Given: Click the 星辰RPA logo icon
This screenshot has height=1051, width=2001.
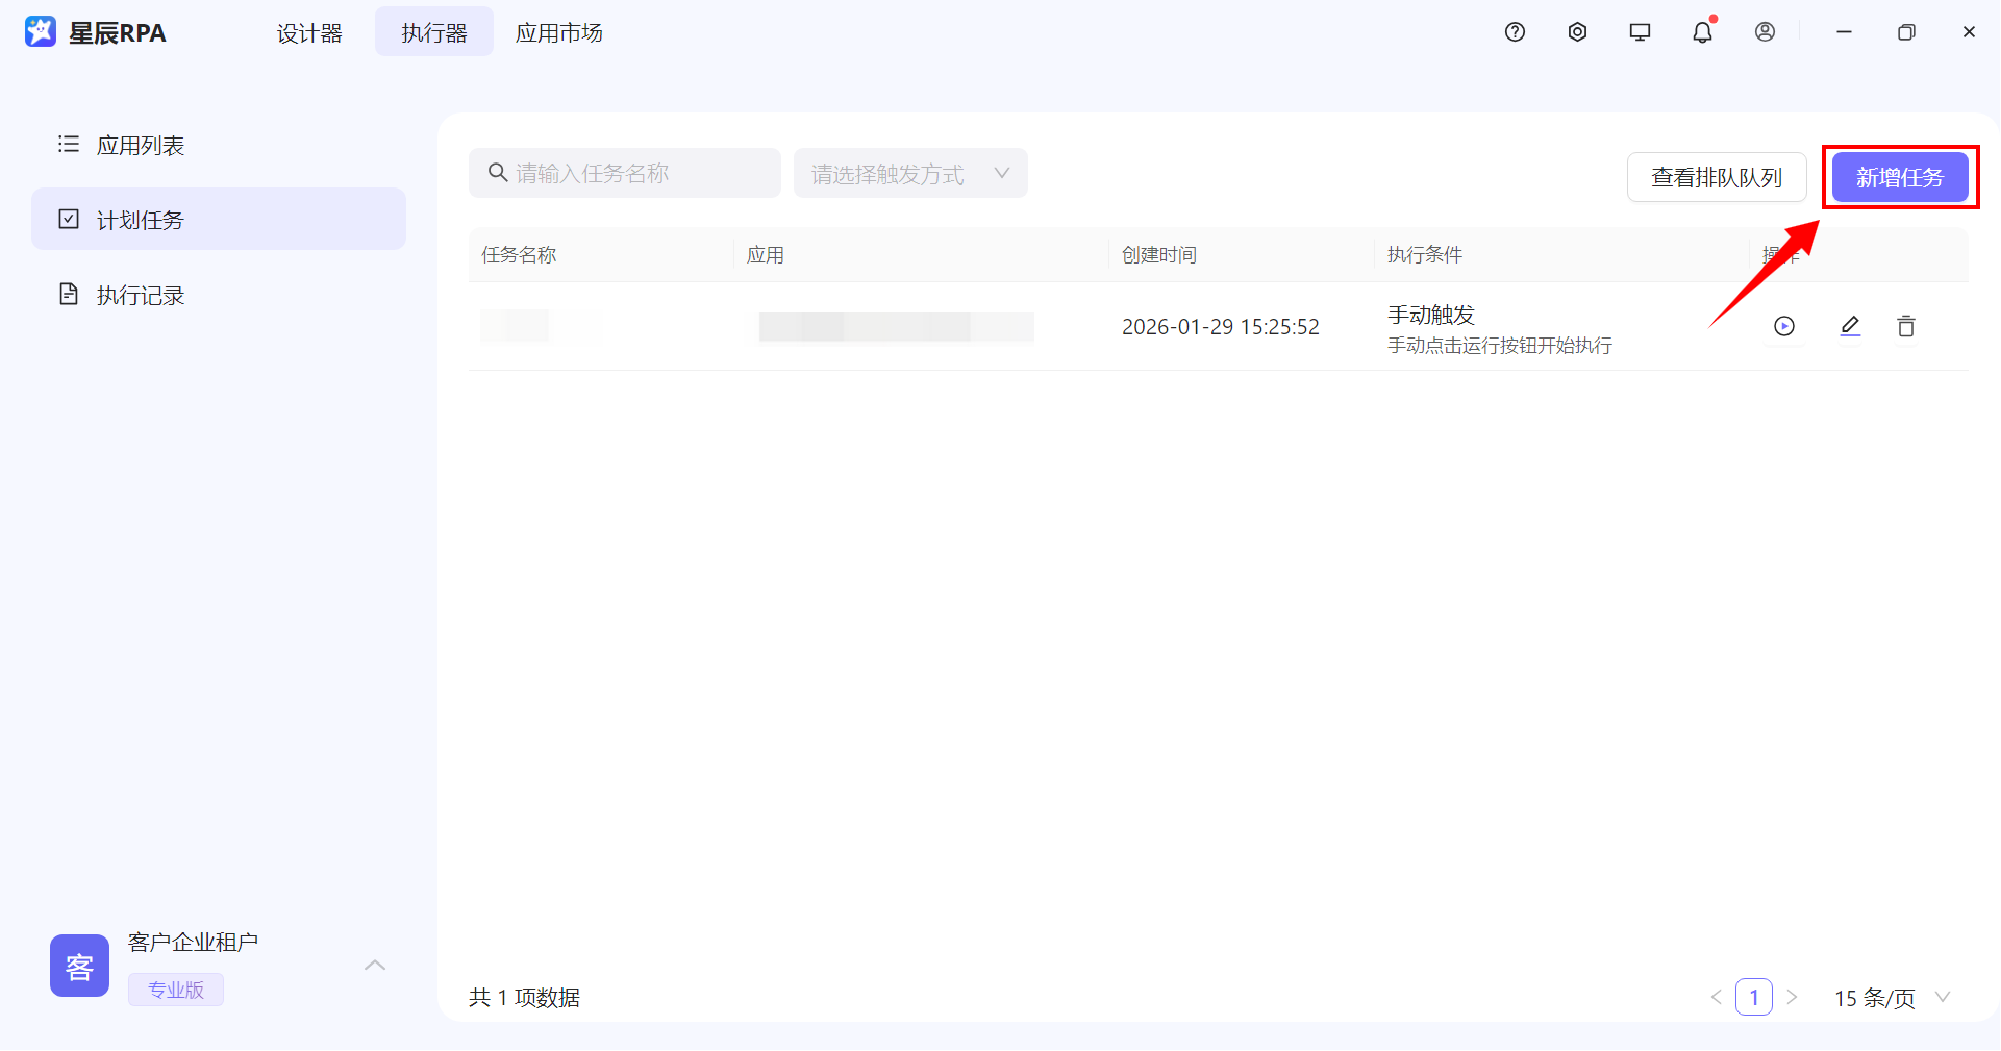Looking at the screenshot, I should 39,30.
